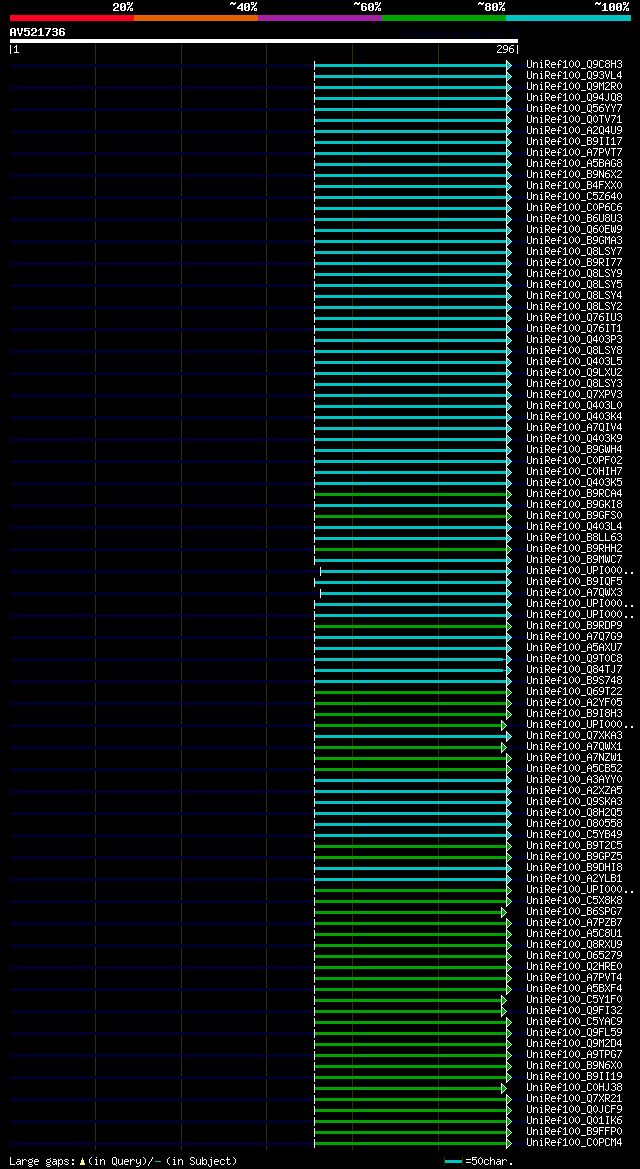Open hit UniRef100_C5X8K8
Viewport: 640px width, 1169px height.
coord(574,901)
